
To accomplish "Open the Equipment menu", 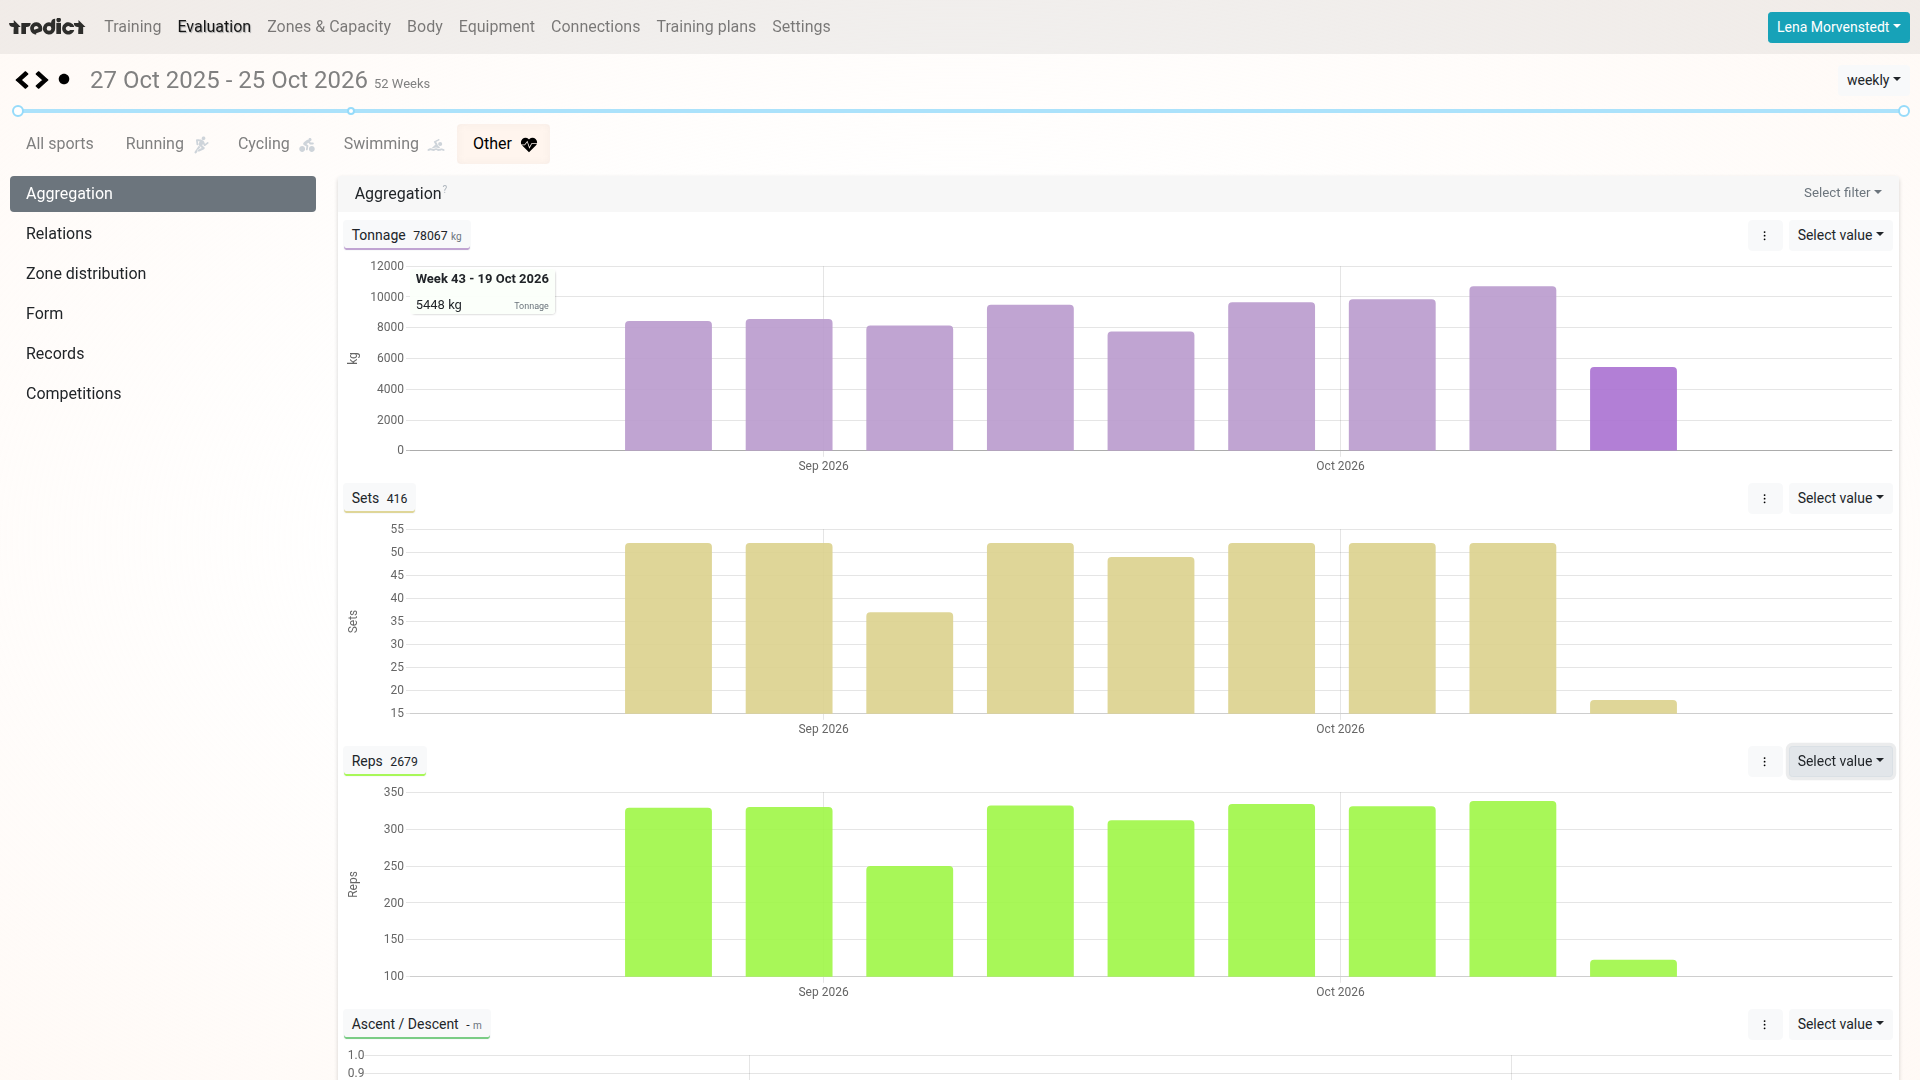I will pos(497,27).
